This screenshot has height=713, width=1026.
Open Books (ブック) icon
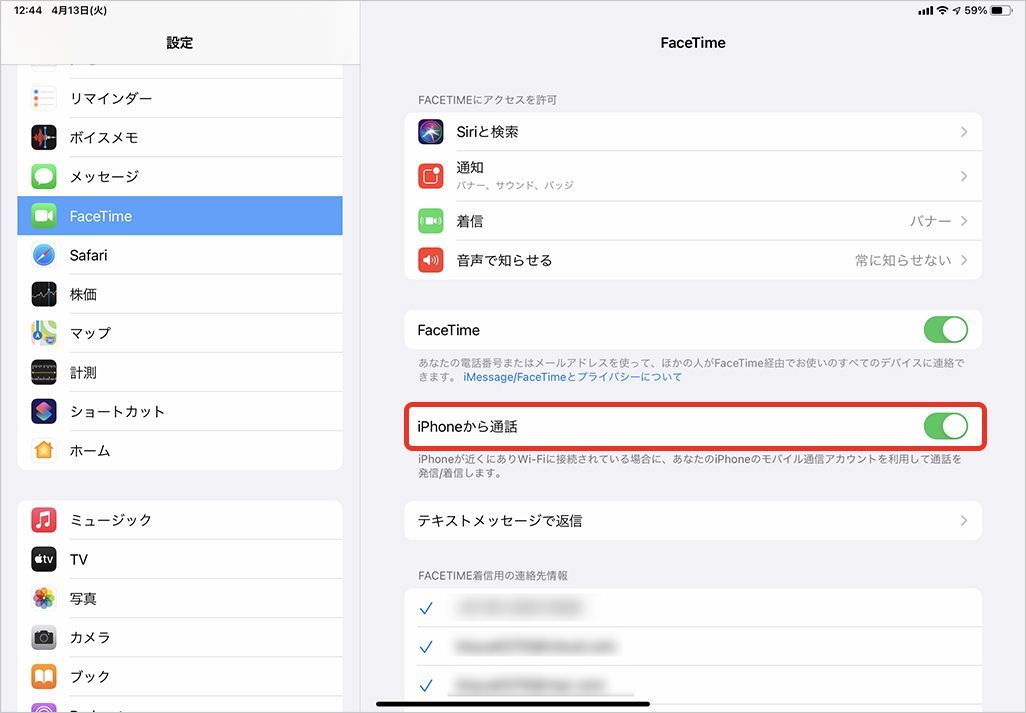pyautogui.click(x=44, y=676)
